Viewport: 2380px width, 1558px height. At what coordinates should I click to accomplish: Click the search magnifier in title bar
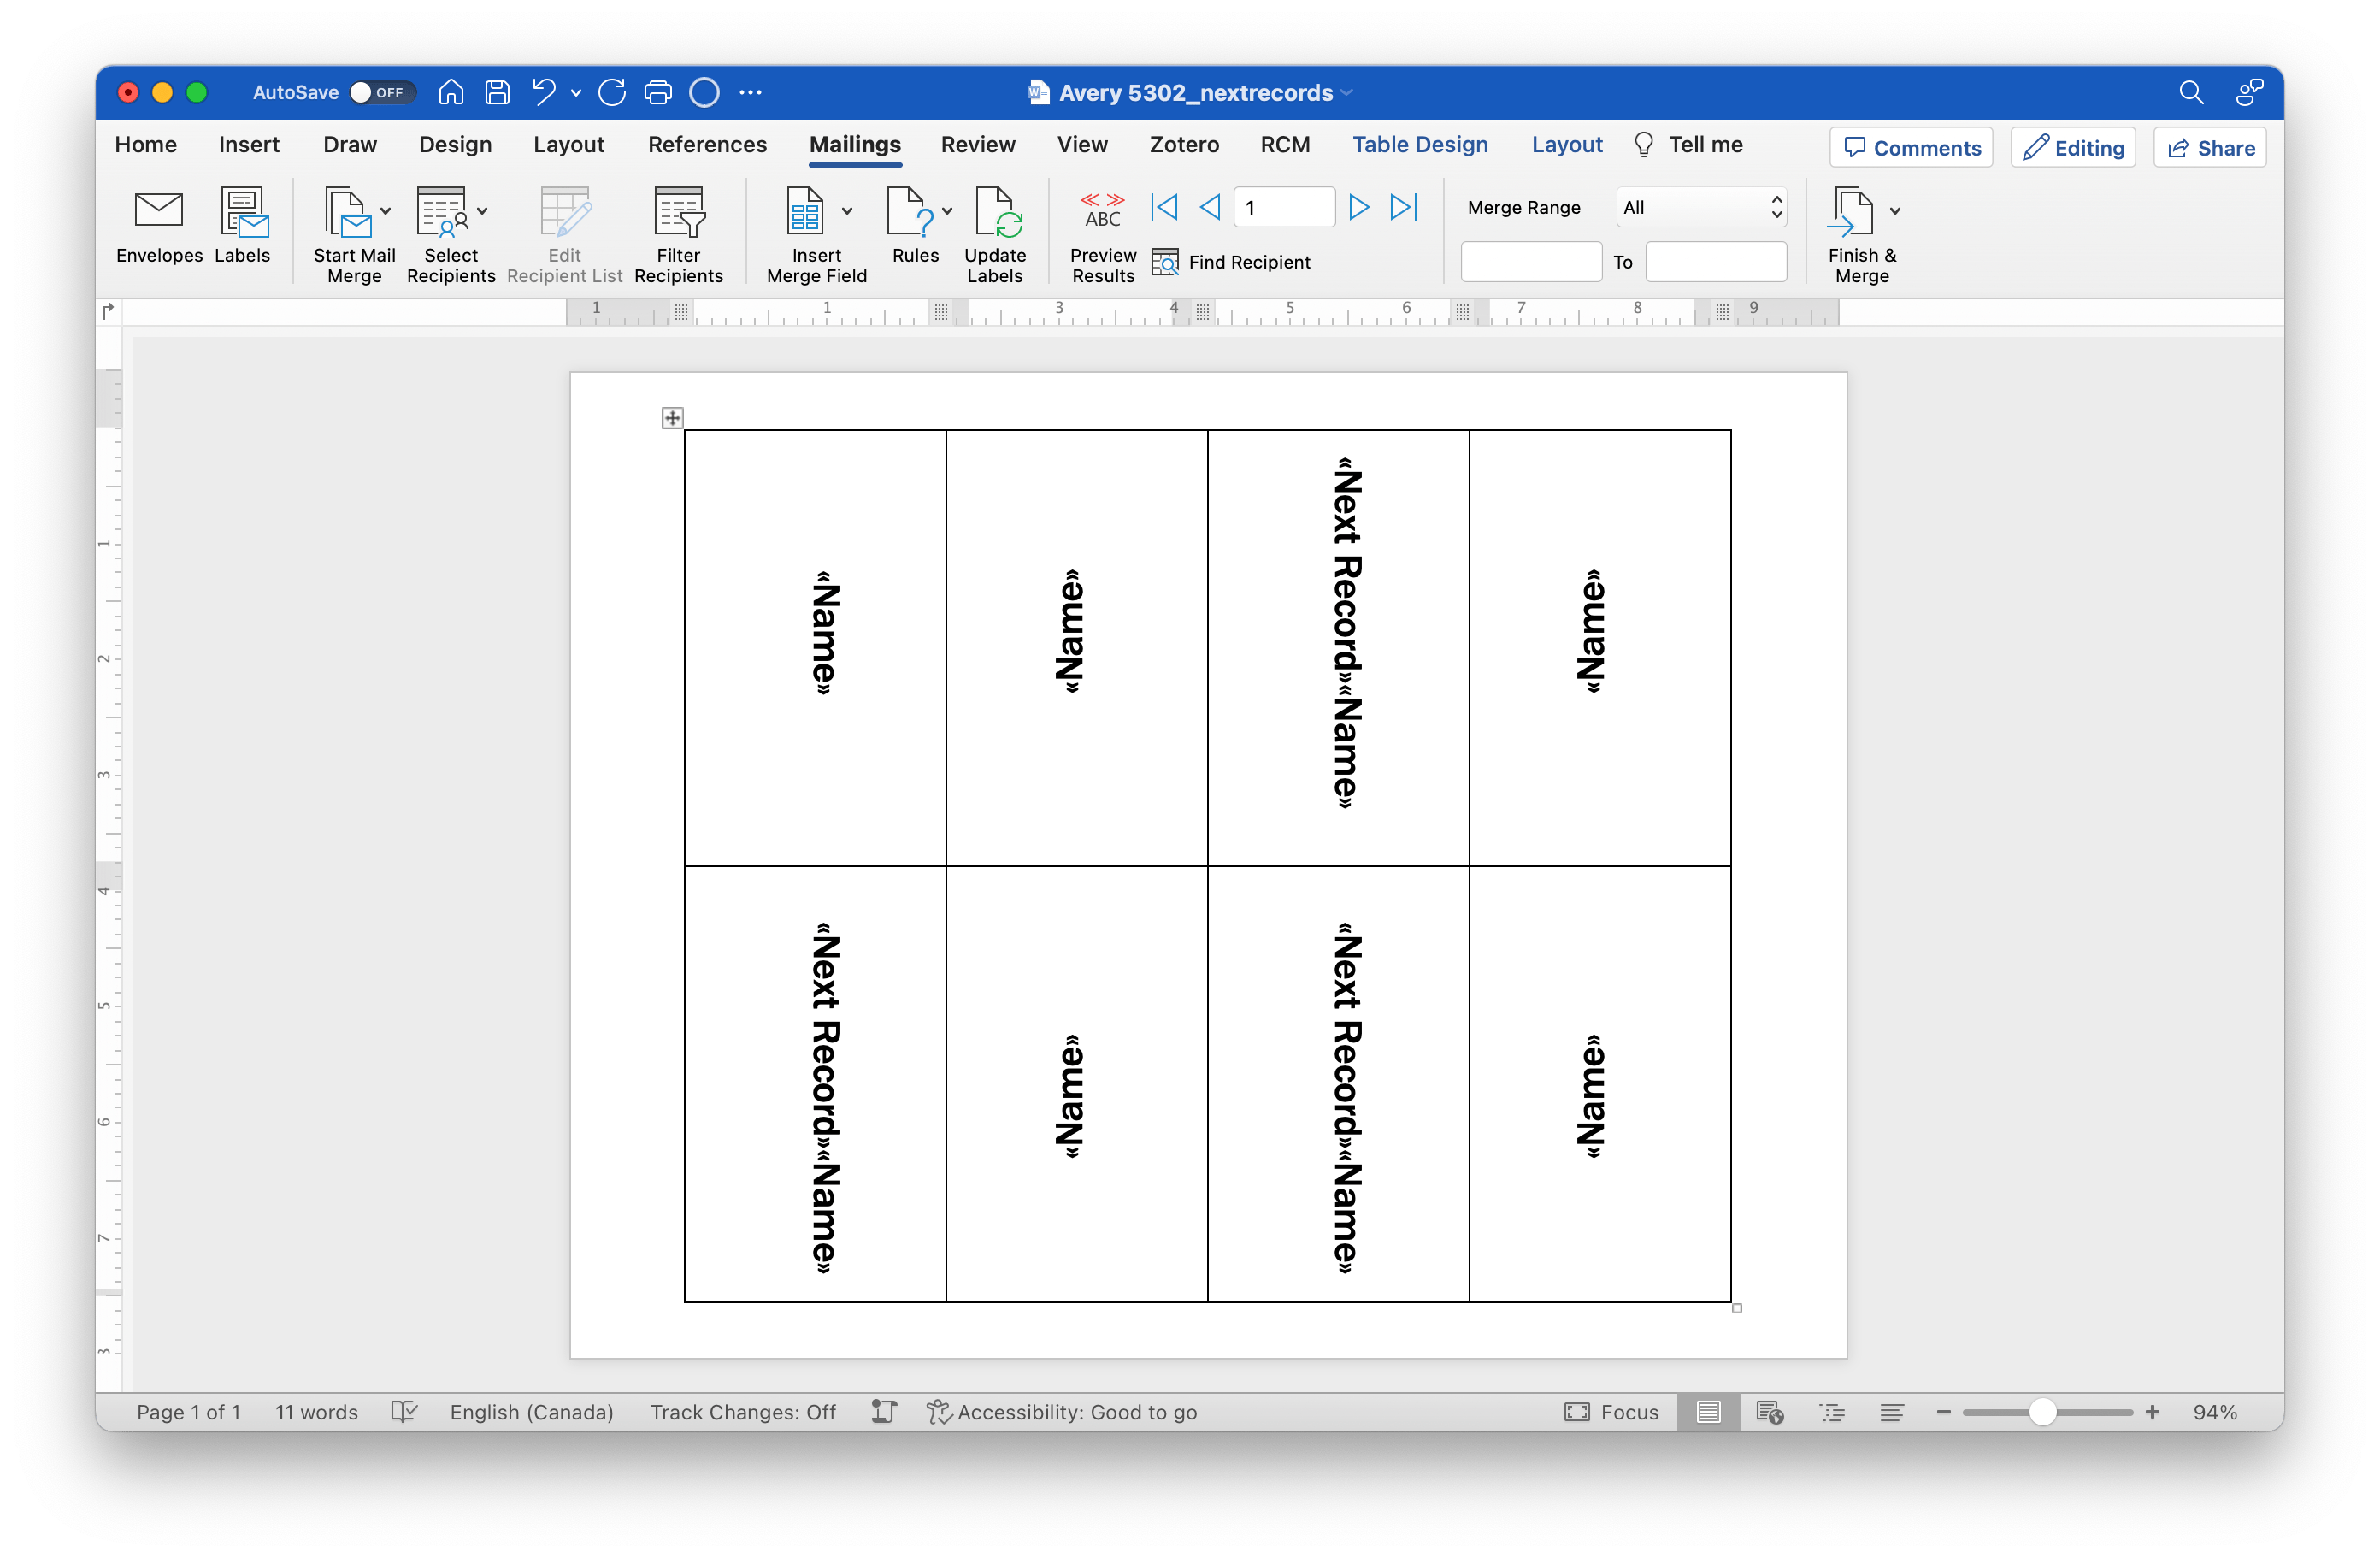2191,92
